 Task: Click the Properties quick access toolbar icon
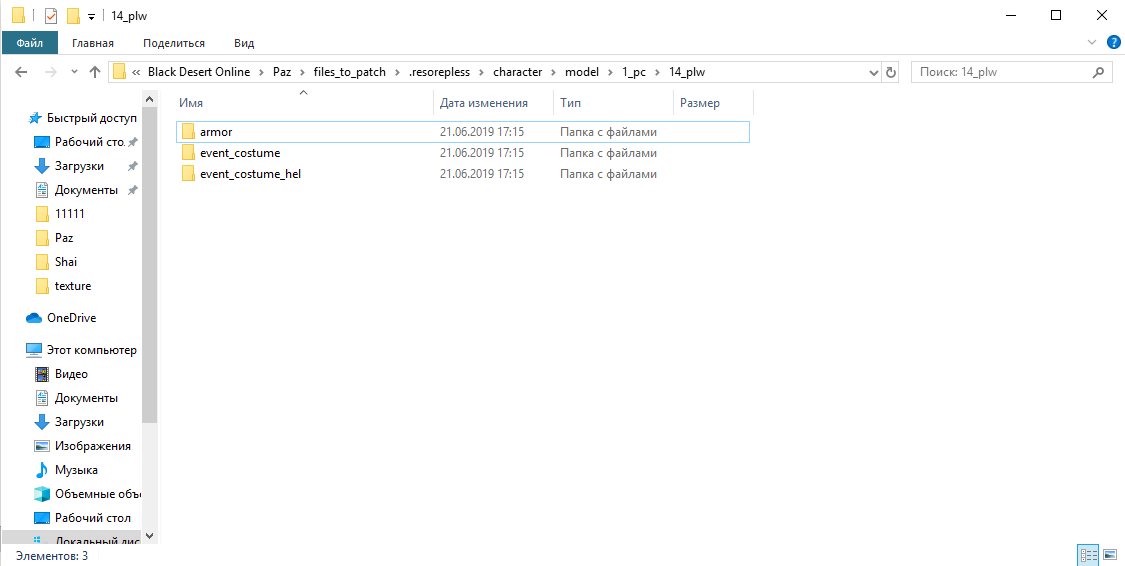tap(51, 16)
